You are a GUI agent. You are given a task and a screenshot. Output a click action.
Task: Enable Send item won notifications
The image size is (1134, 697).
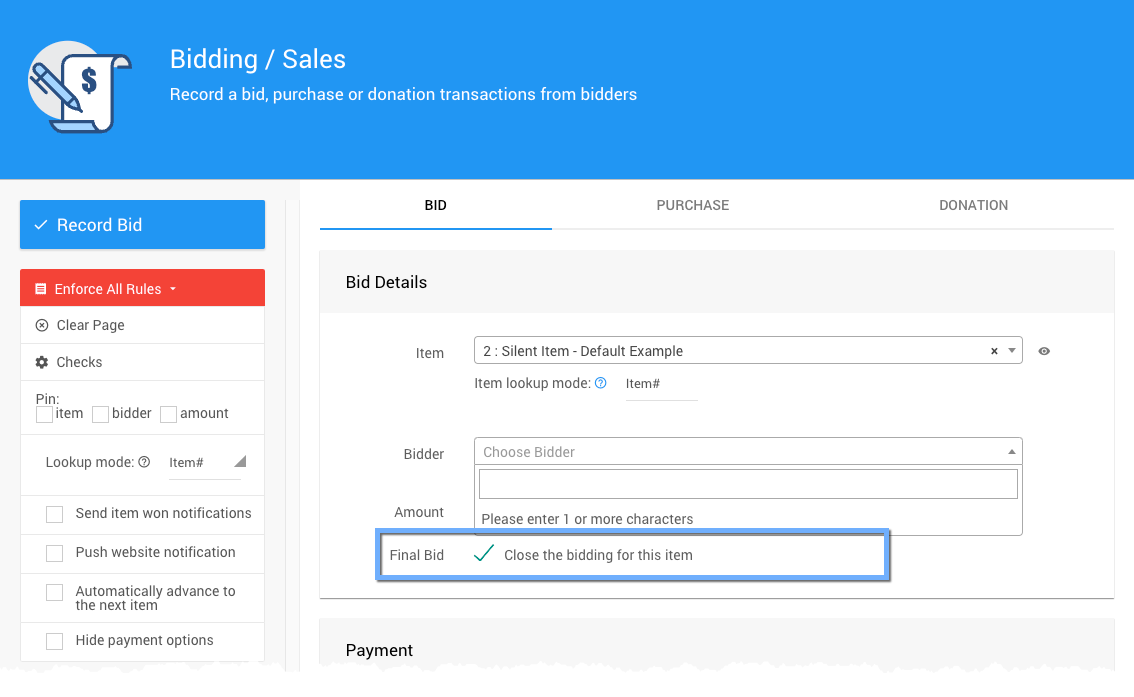point(55,514)
